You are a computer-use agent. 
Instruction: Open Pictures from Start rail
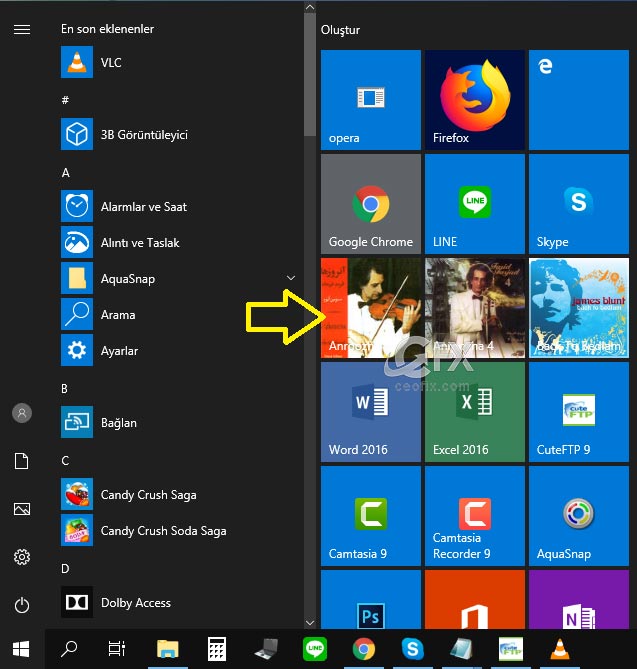[x=22, y=509]
